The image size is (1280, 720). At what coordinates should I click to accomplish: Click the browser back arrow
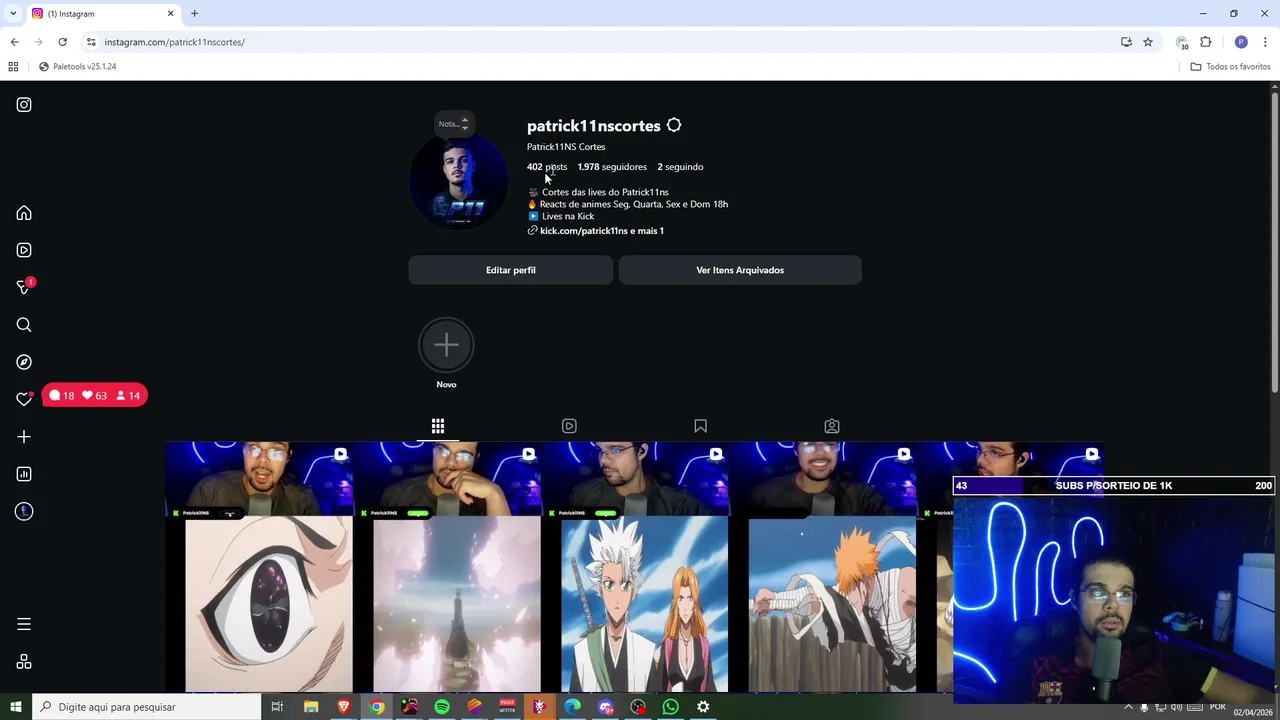(14, 42)
